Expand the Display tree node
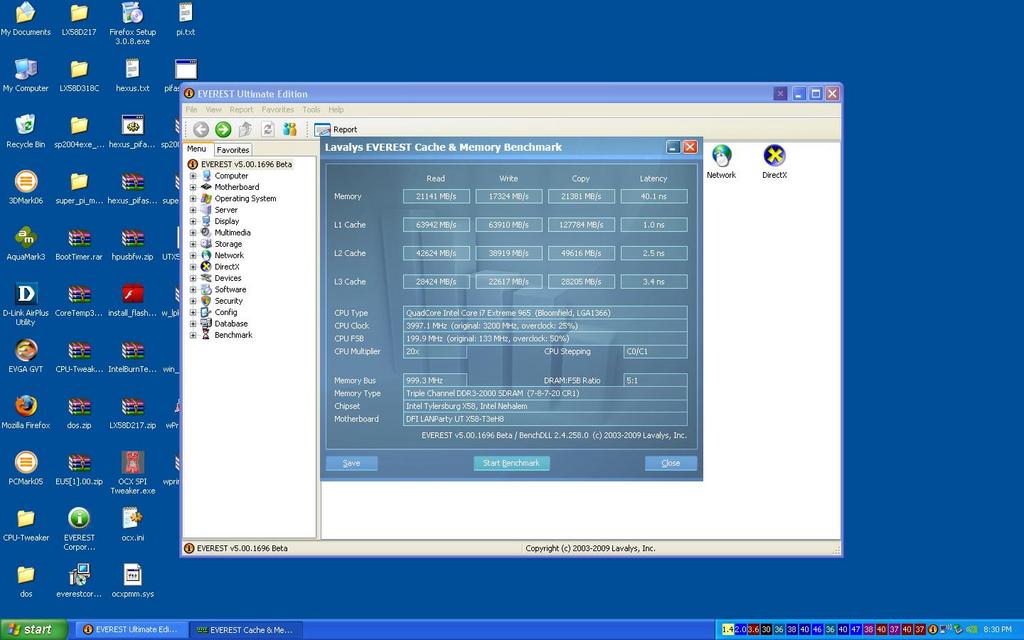 click(x=193, y=221)
